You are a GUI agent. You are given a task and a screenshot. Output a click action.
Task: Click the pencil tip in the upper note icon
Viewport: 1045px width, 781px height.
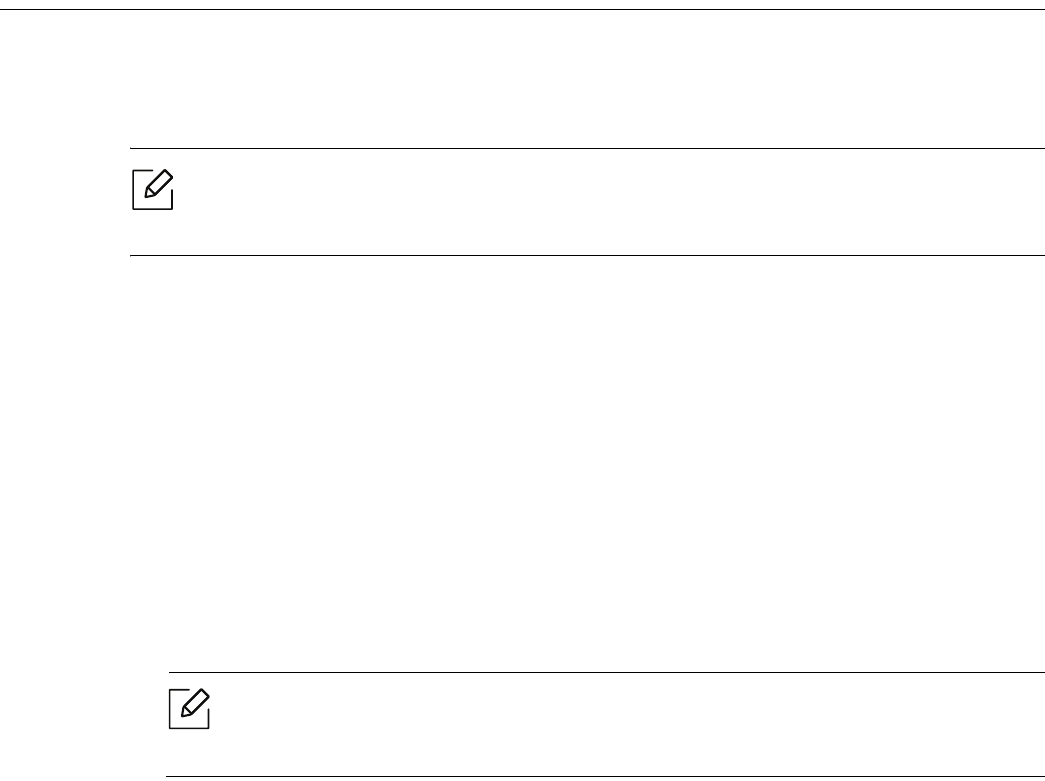(x=147, y=197)
